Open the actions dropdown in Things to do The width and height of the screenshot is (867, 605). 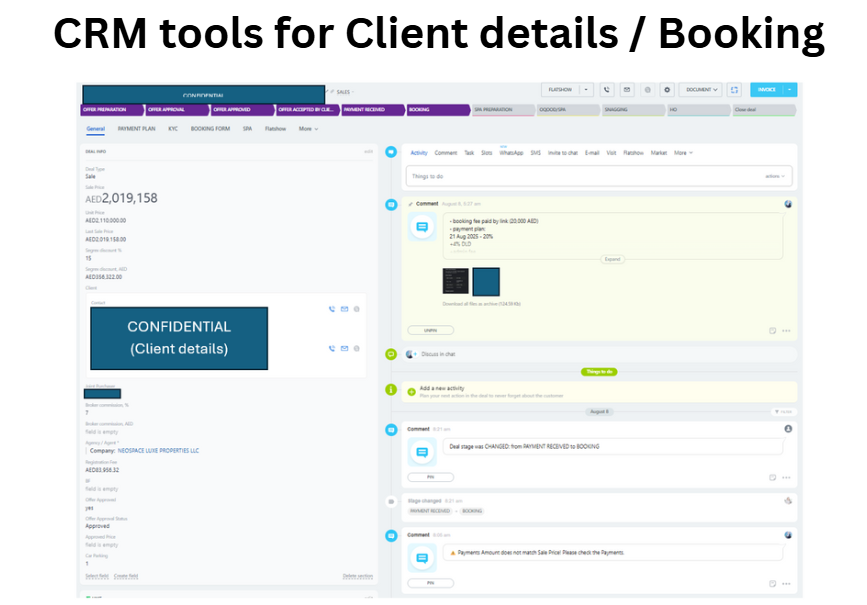775,176
